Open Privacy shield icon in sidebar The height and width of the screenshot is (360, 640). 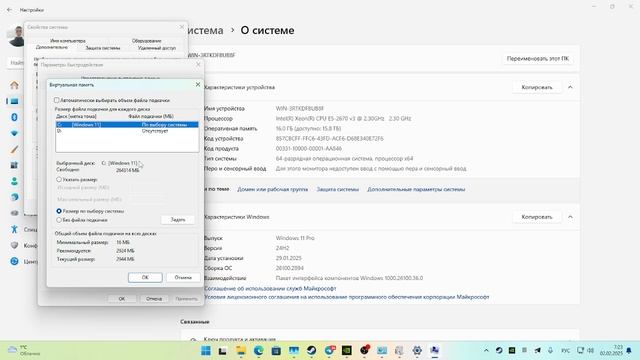click(x=14, y=245)
